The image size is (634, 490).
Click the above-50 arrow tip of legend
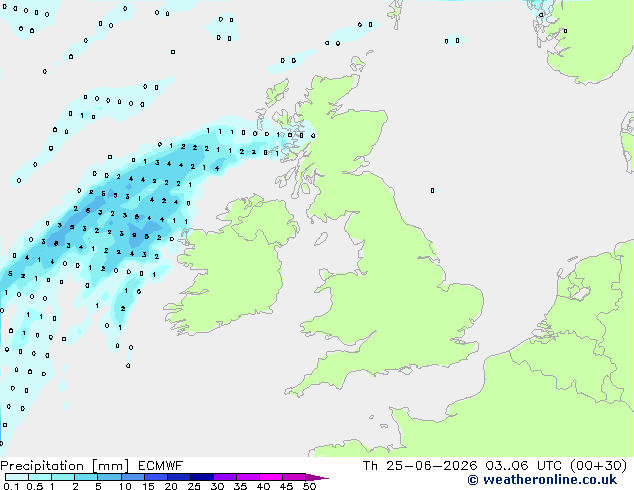tap(317, 477)
